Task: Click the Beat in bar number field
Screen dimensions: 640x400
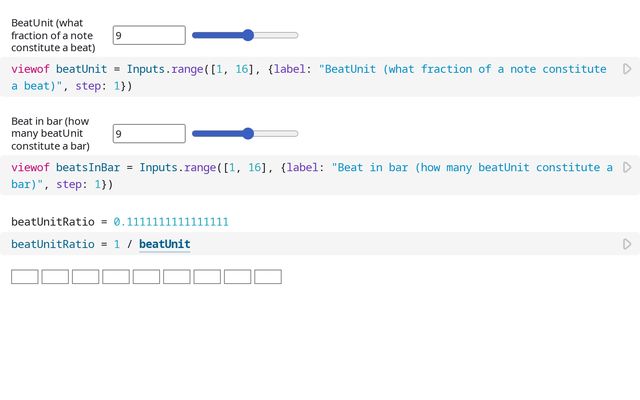Action: coord(149,133)
